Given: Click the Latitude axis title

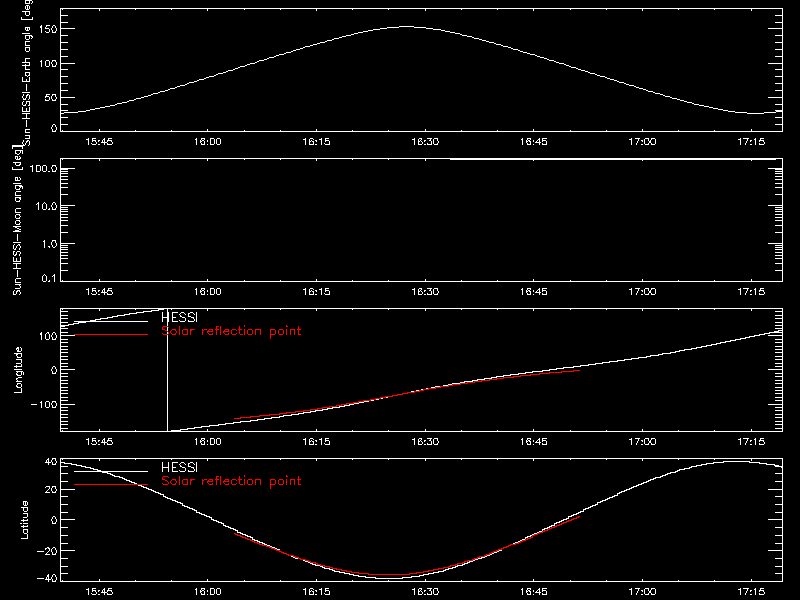Looking at the screenshot, I should (24, 520).
